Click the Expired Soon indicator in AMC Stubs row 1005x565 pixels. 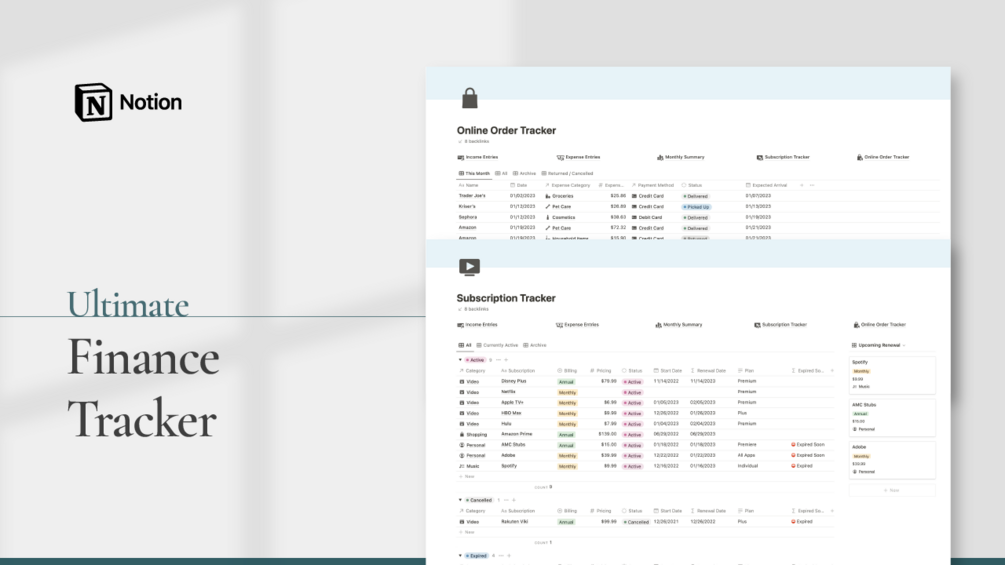(x=808, y=445)
